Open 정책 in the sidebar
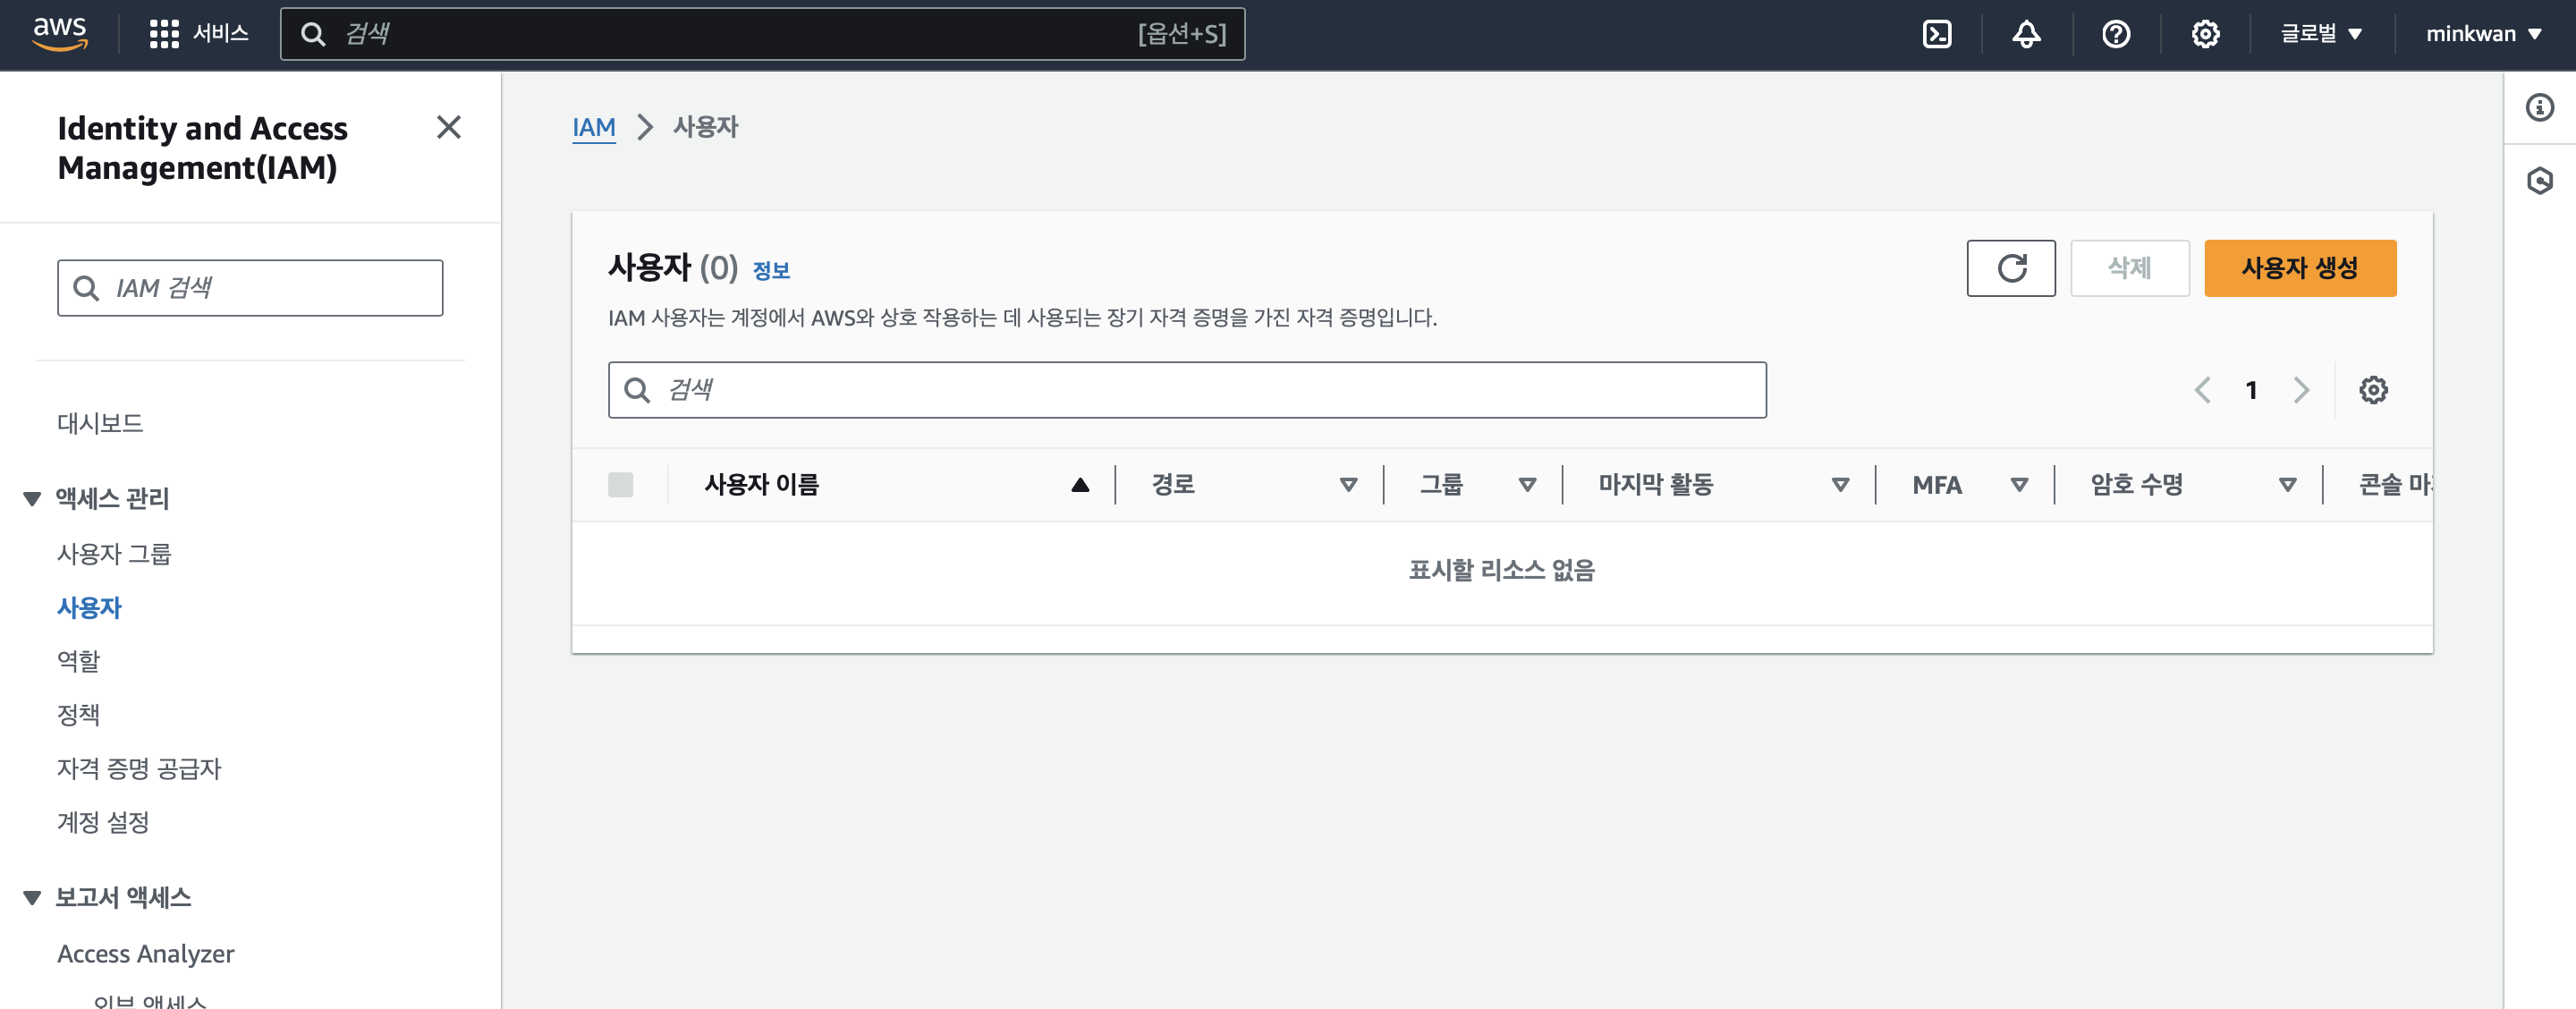 [x=78, y=715]
